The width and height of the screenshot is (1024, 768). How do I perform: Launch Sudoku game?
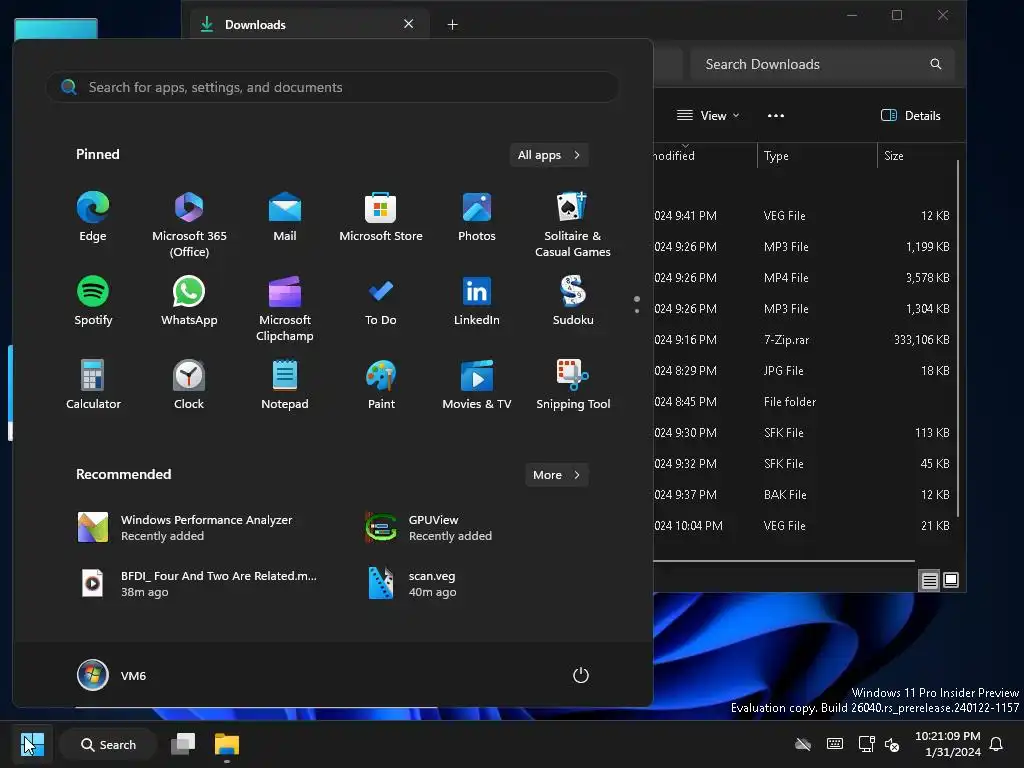[x=573, y=301]
